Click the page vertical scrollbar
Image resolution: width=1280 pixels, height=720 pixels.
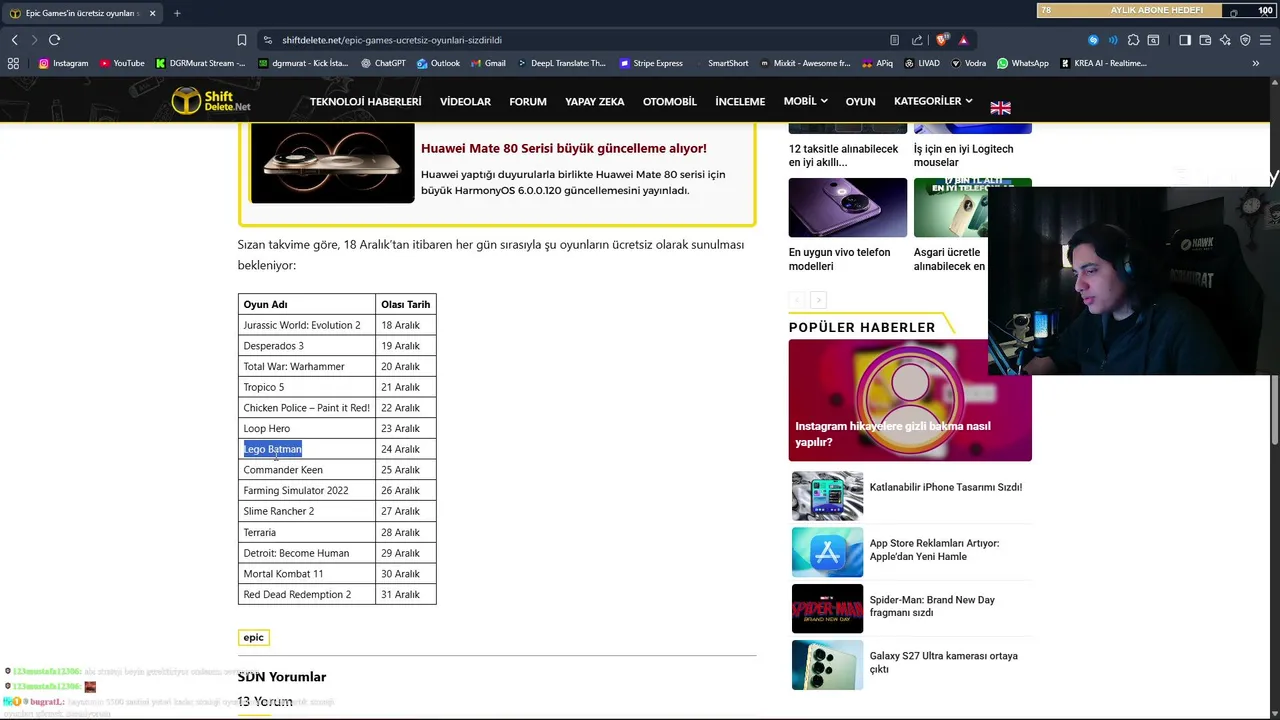[1275, 411]
